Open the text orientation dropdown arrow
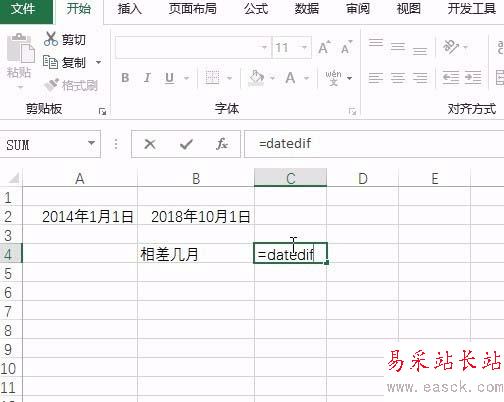The image size is (504, 402). pos(465,47)
